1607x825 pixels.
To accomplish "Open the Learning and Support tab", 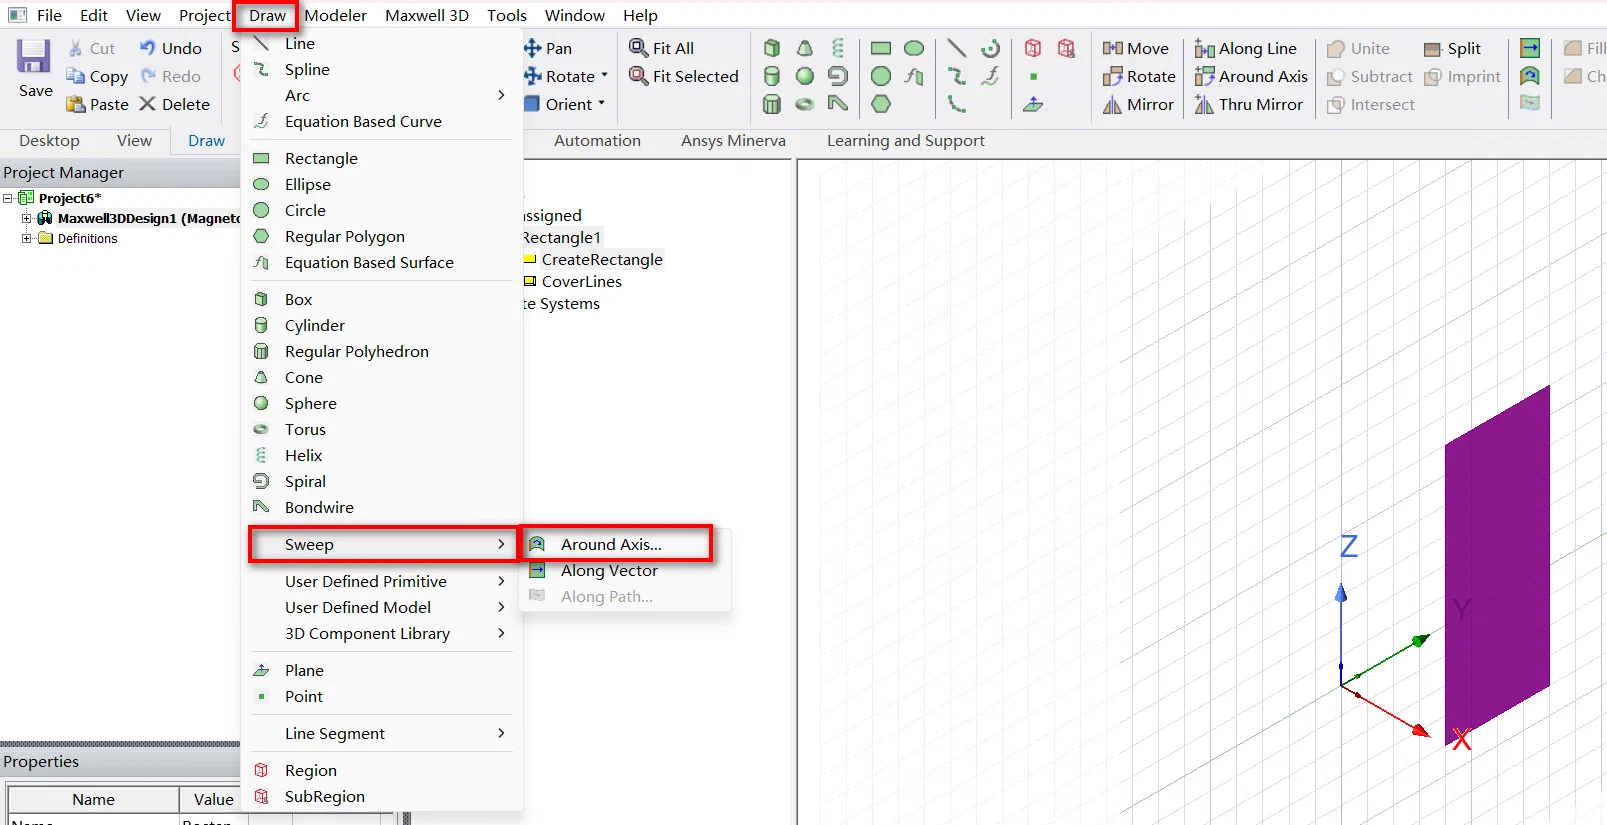I will [x=905, y=141].
